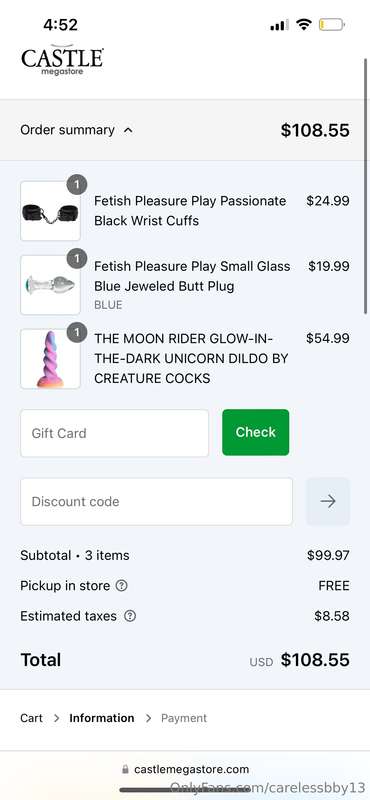The height and width of the screenshot is (800, 370).
Task: Focus the Gift Card input field
Action: (114, 433)
